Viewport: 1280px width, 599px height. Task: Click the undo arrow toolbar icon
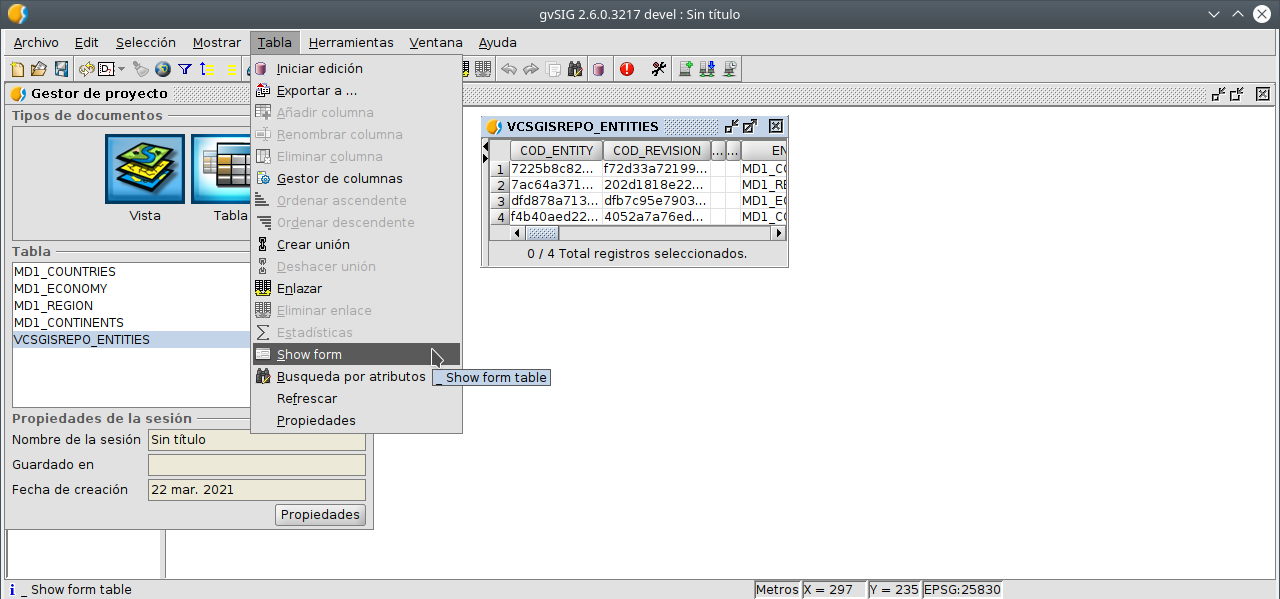(509, 69)
